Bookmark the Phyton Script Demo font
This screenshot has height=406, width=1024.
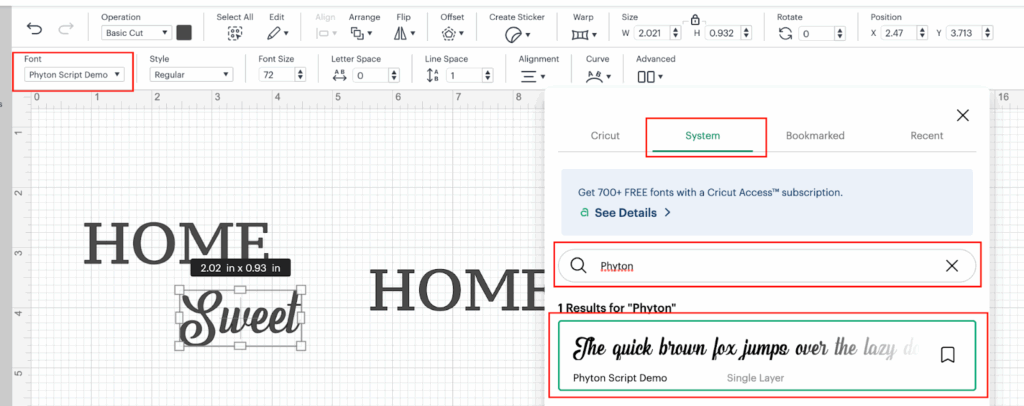coord(948,354)
